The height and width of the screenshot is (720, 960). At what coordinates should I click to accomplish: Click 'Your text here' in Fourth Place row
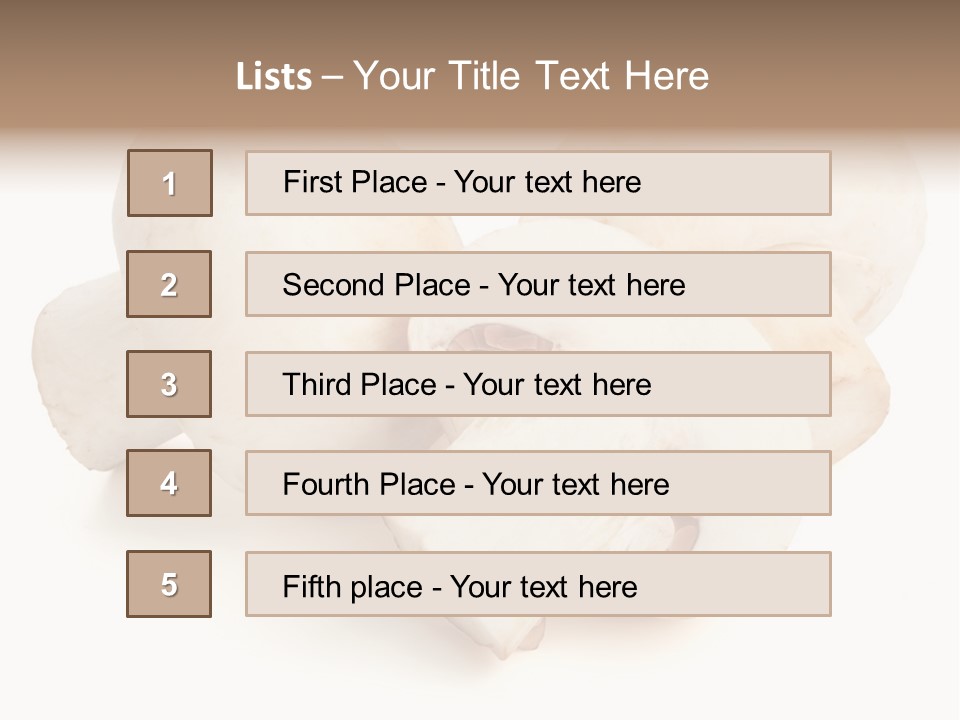click(576, 484)
